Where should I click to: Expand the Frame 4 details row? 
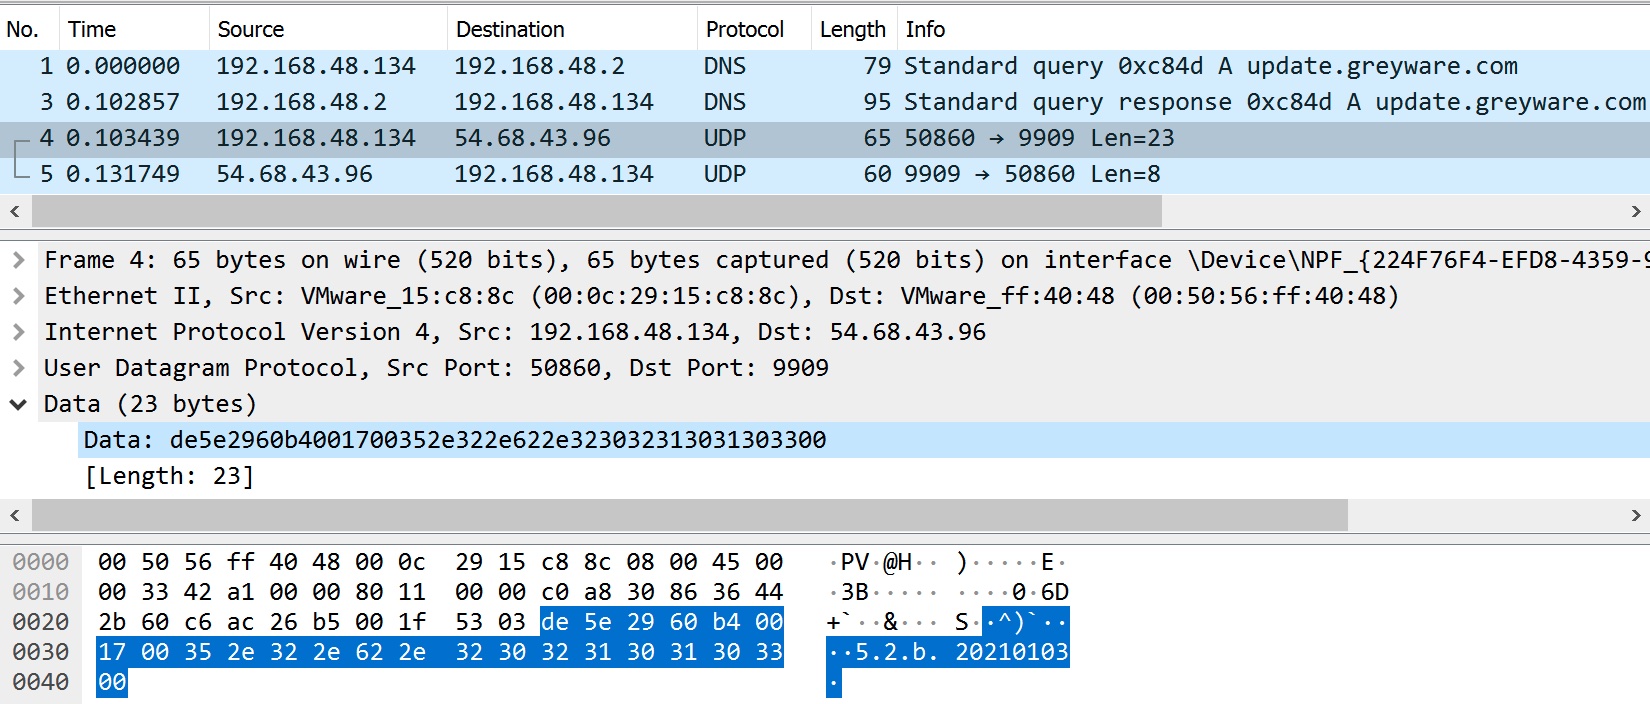click(18, 260)
